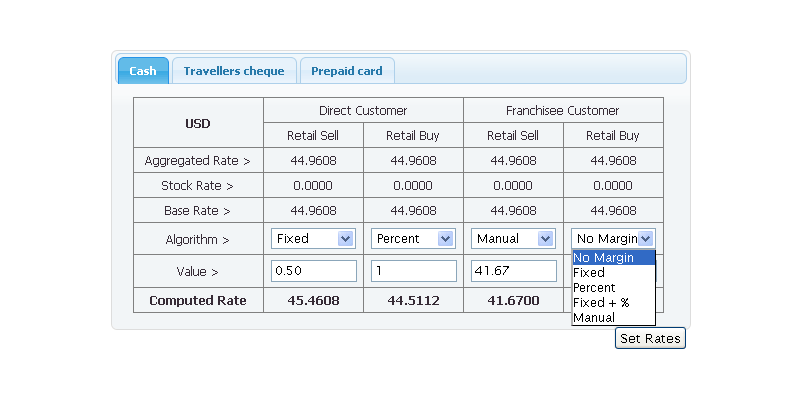Collapse the No Margin algorithm dropdown

click(x=613, y=239)
